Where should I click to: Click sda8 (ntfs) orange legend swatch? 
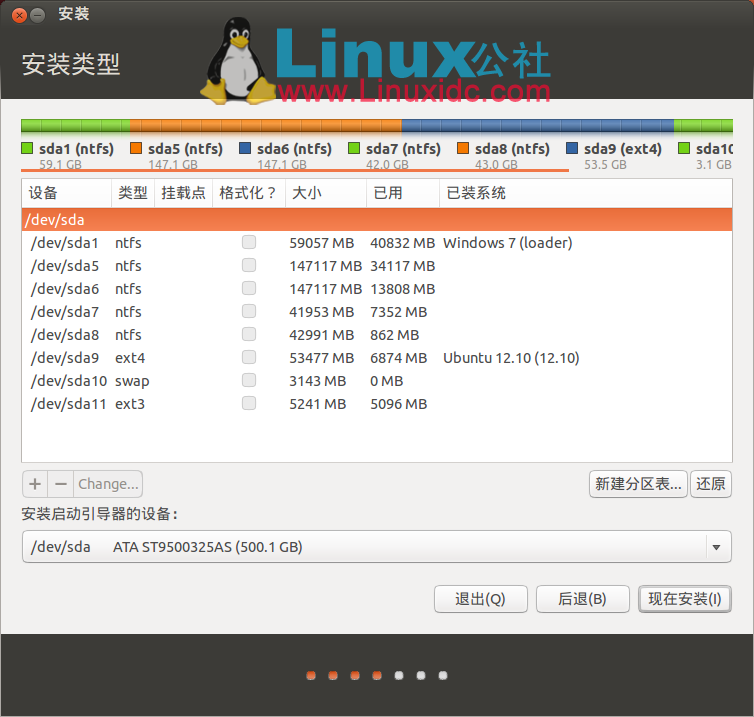coord(463,148)
